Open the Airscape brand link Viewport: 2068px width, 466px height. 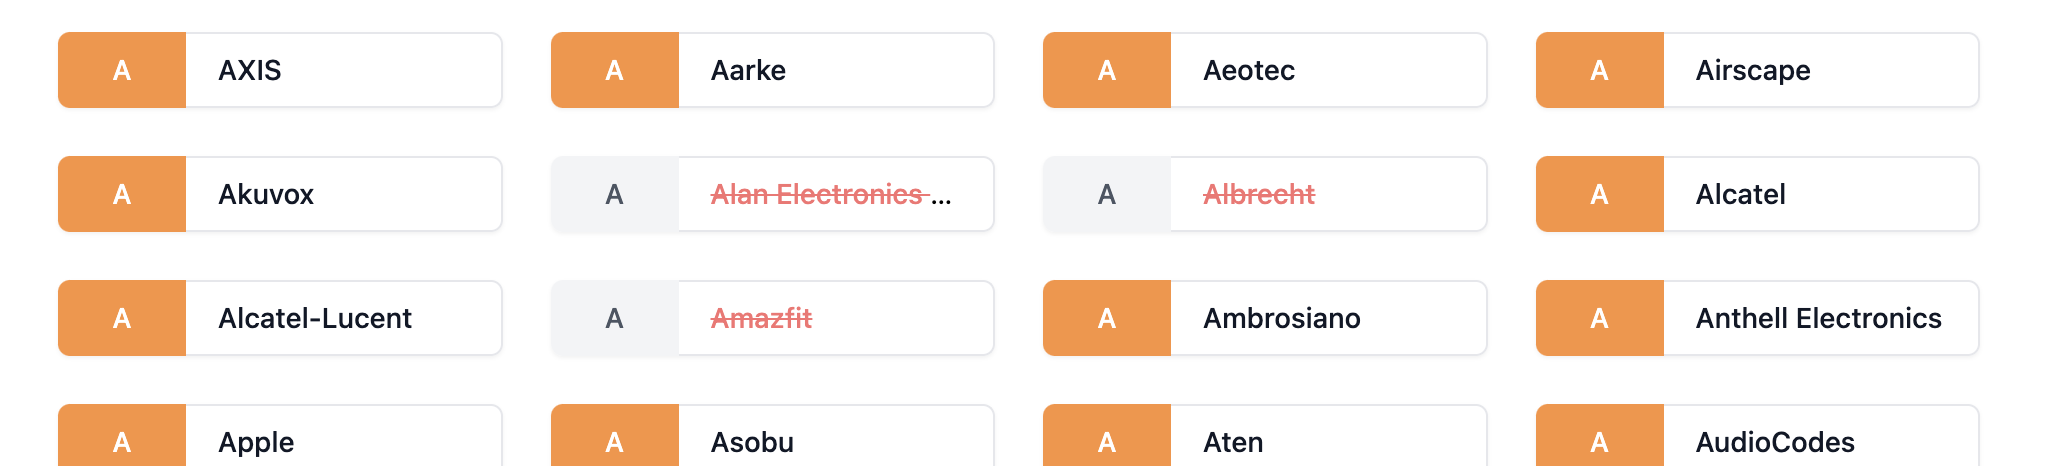[1752, 70]
